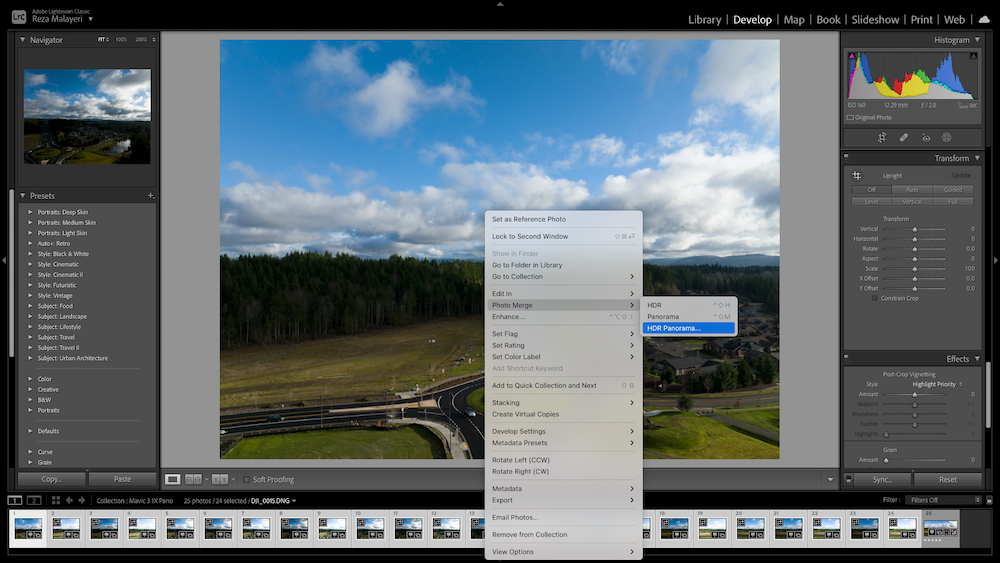The height and width of the screenshot is (563, 1000).
Task: Click the Paste button
Action: click(x=122, y=479)
